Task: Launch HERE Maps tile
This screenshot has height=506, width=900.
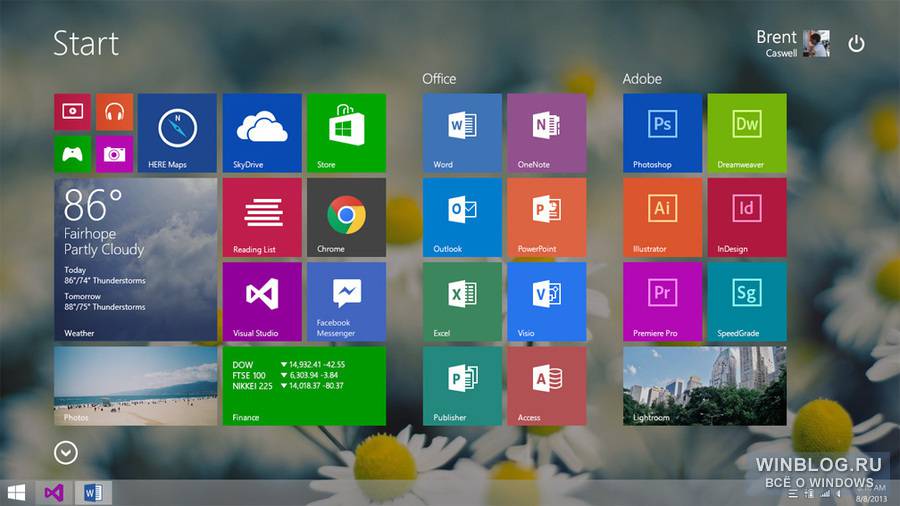Action: [x=177, y=133]
